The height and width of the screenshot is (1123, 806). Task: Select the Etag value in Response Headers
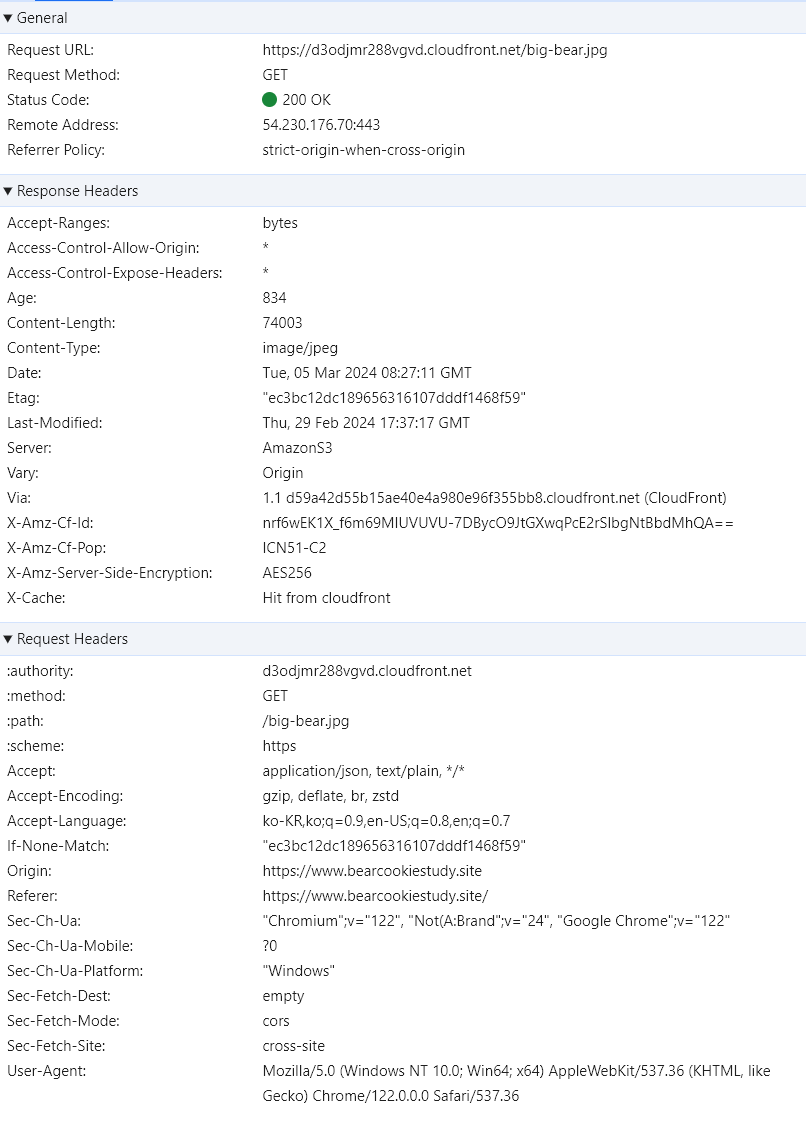(394, 398)
